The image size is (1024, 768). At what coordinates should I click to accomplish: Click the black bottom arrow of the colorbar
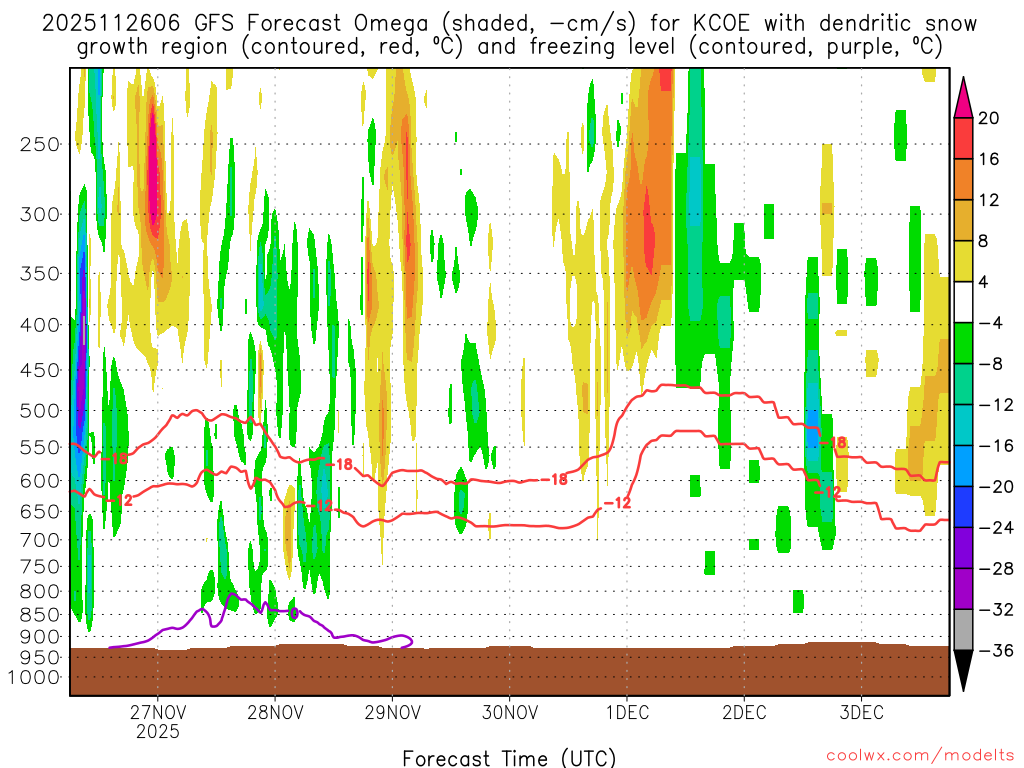(x=963, y=671)
